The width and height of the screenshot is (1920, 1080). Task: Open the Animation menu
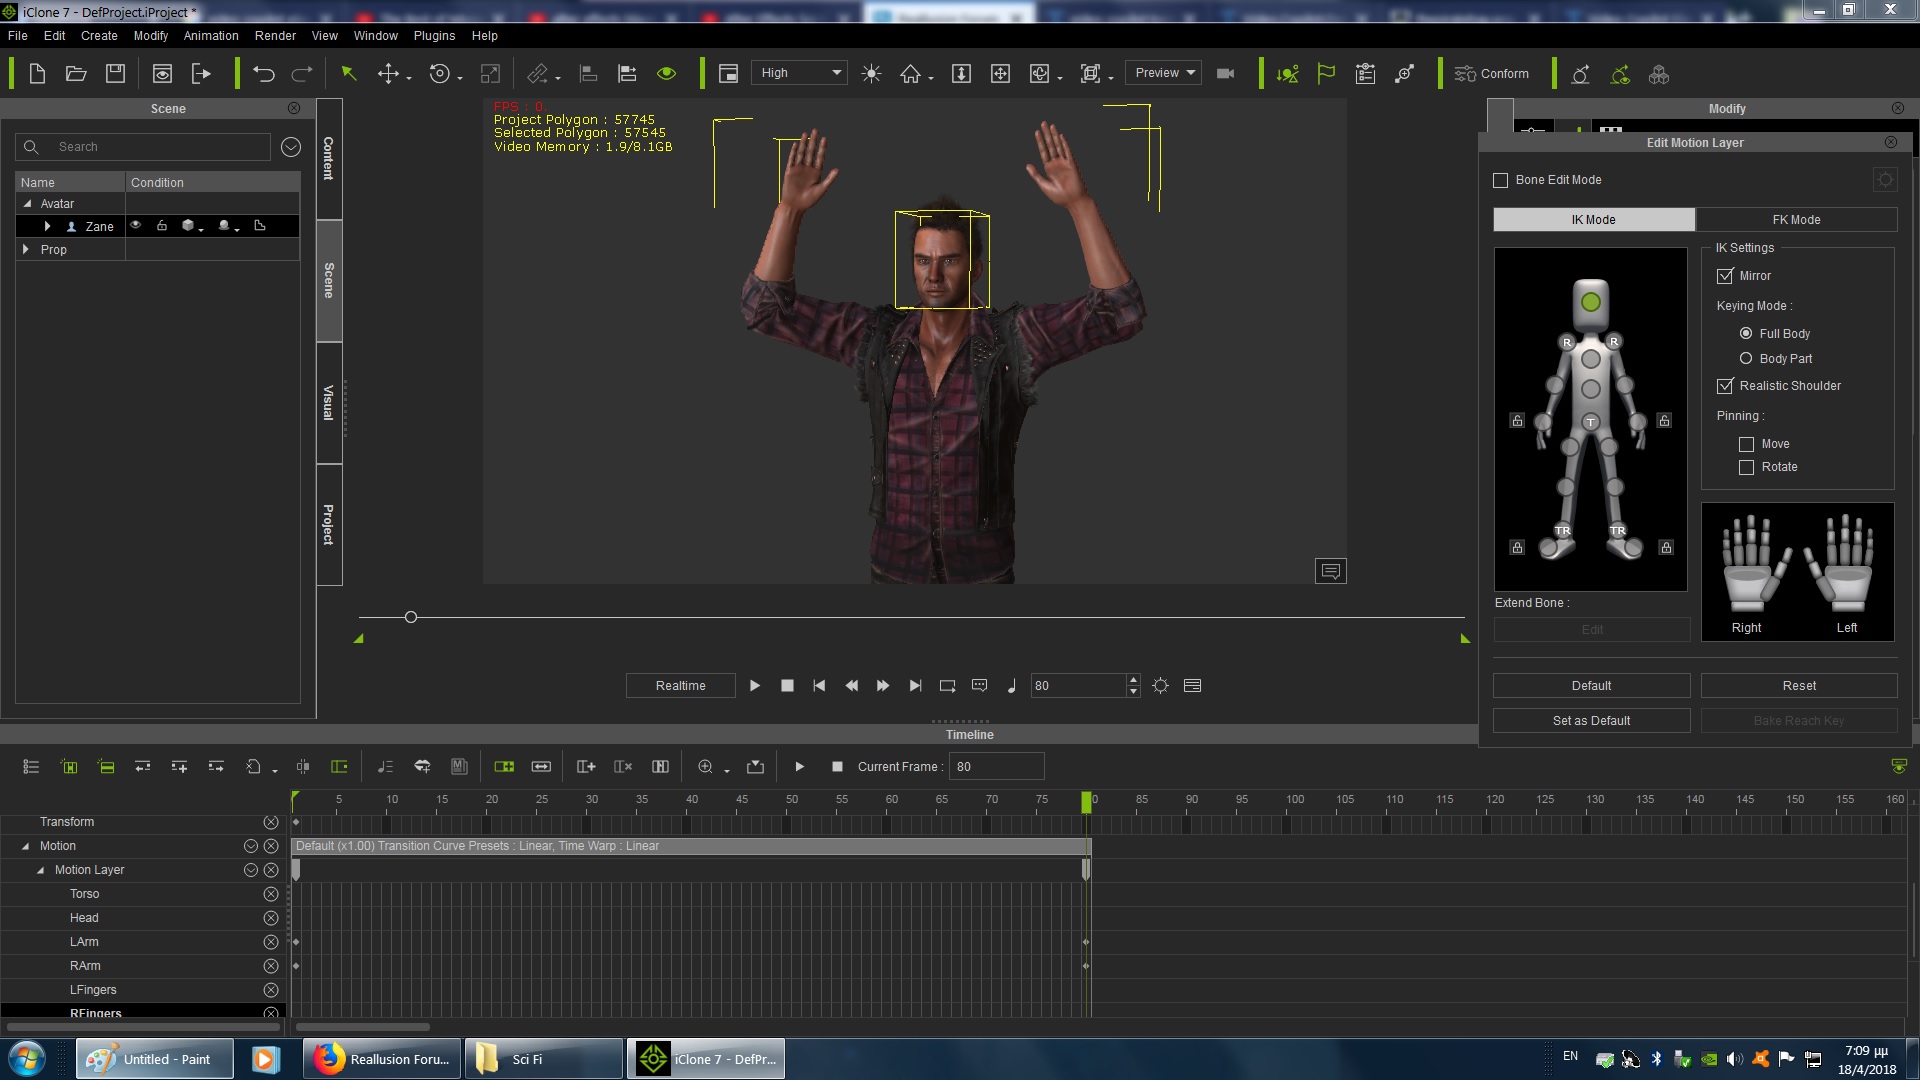pos(211,35)
